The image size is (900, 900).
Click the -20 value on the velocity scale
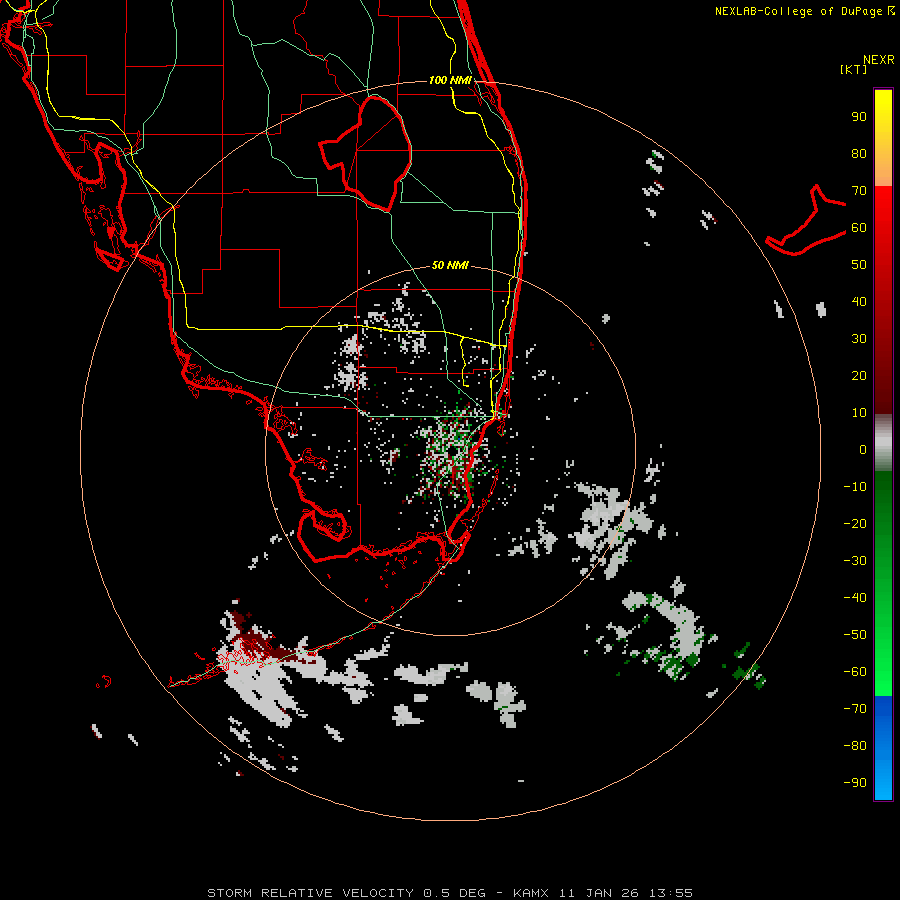[855, 524]
